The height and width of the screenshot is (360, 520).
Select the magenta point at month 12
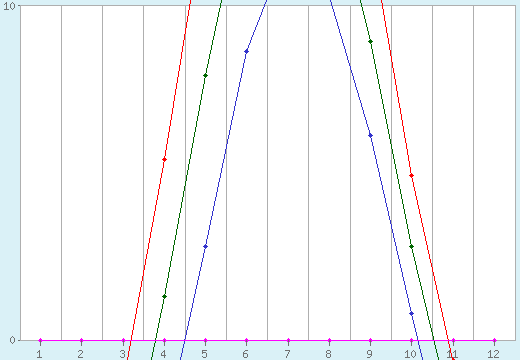click(x=494, y=340)
